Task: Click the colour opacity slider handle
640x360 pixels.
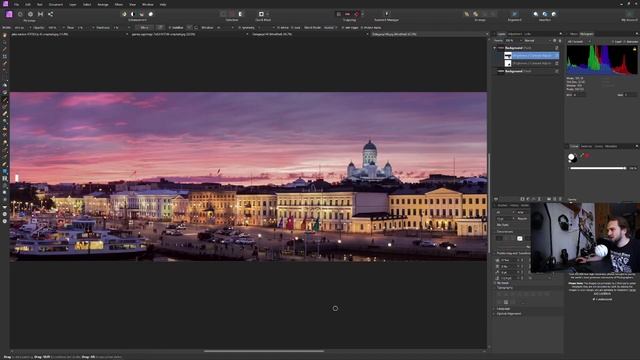Action: click(624, 168)
